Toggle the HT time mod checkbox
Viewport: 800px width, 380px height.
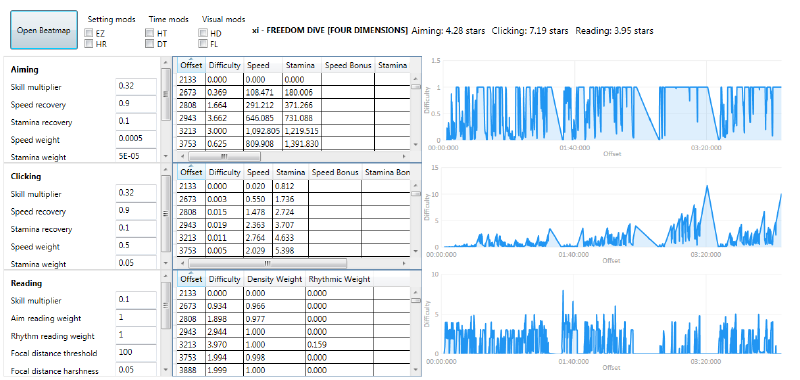150,33
